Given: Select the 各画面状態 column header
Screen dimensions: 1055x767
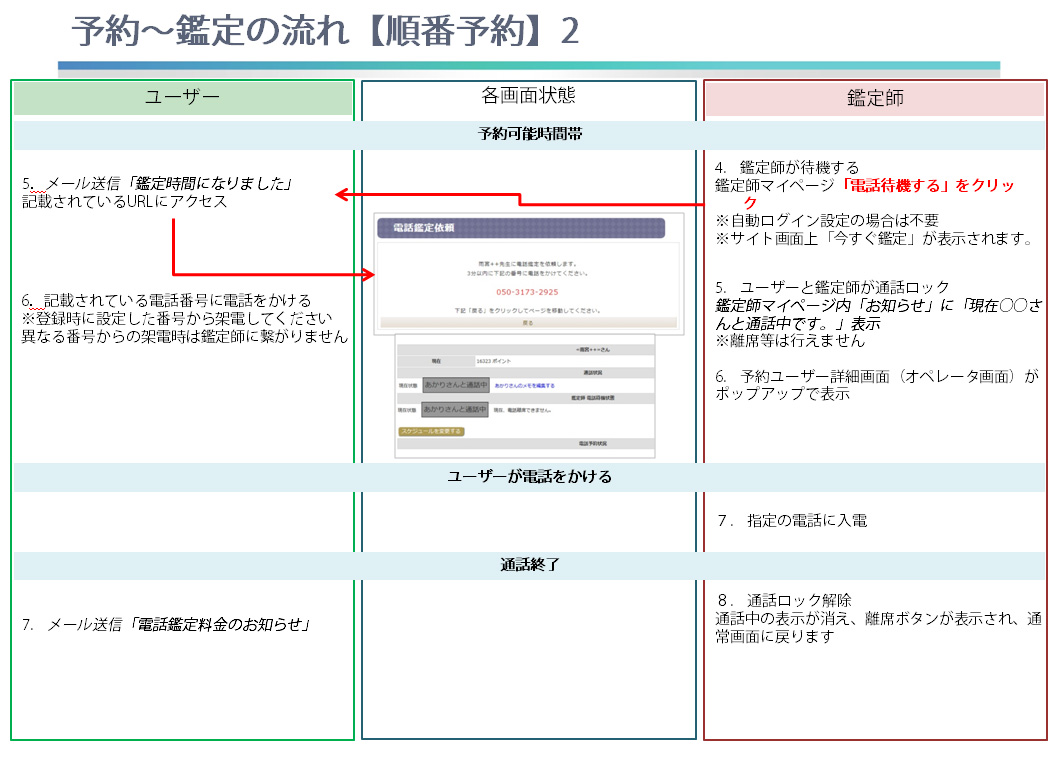Looking at the screenshot, I should point(528,96).
